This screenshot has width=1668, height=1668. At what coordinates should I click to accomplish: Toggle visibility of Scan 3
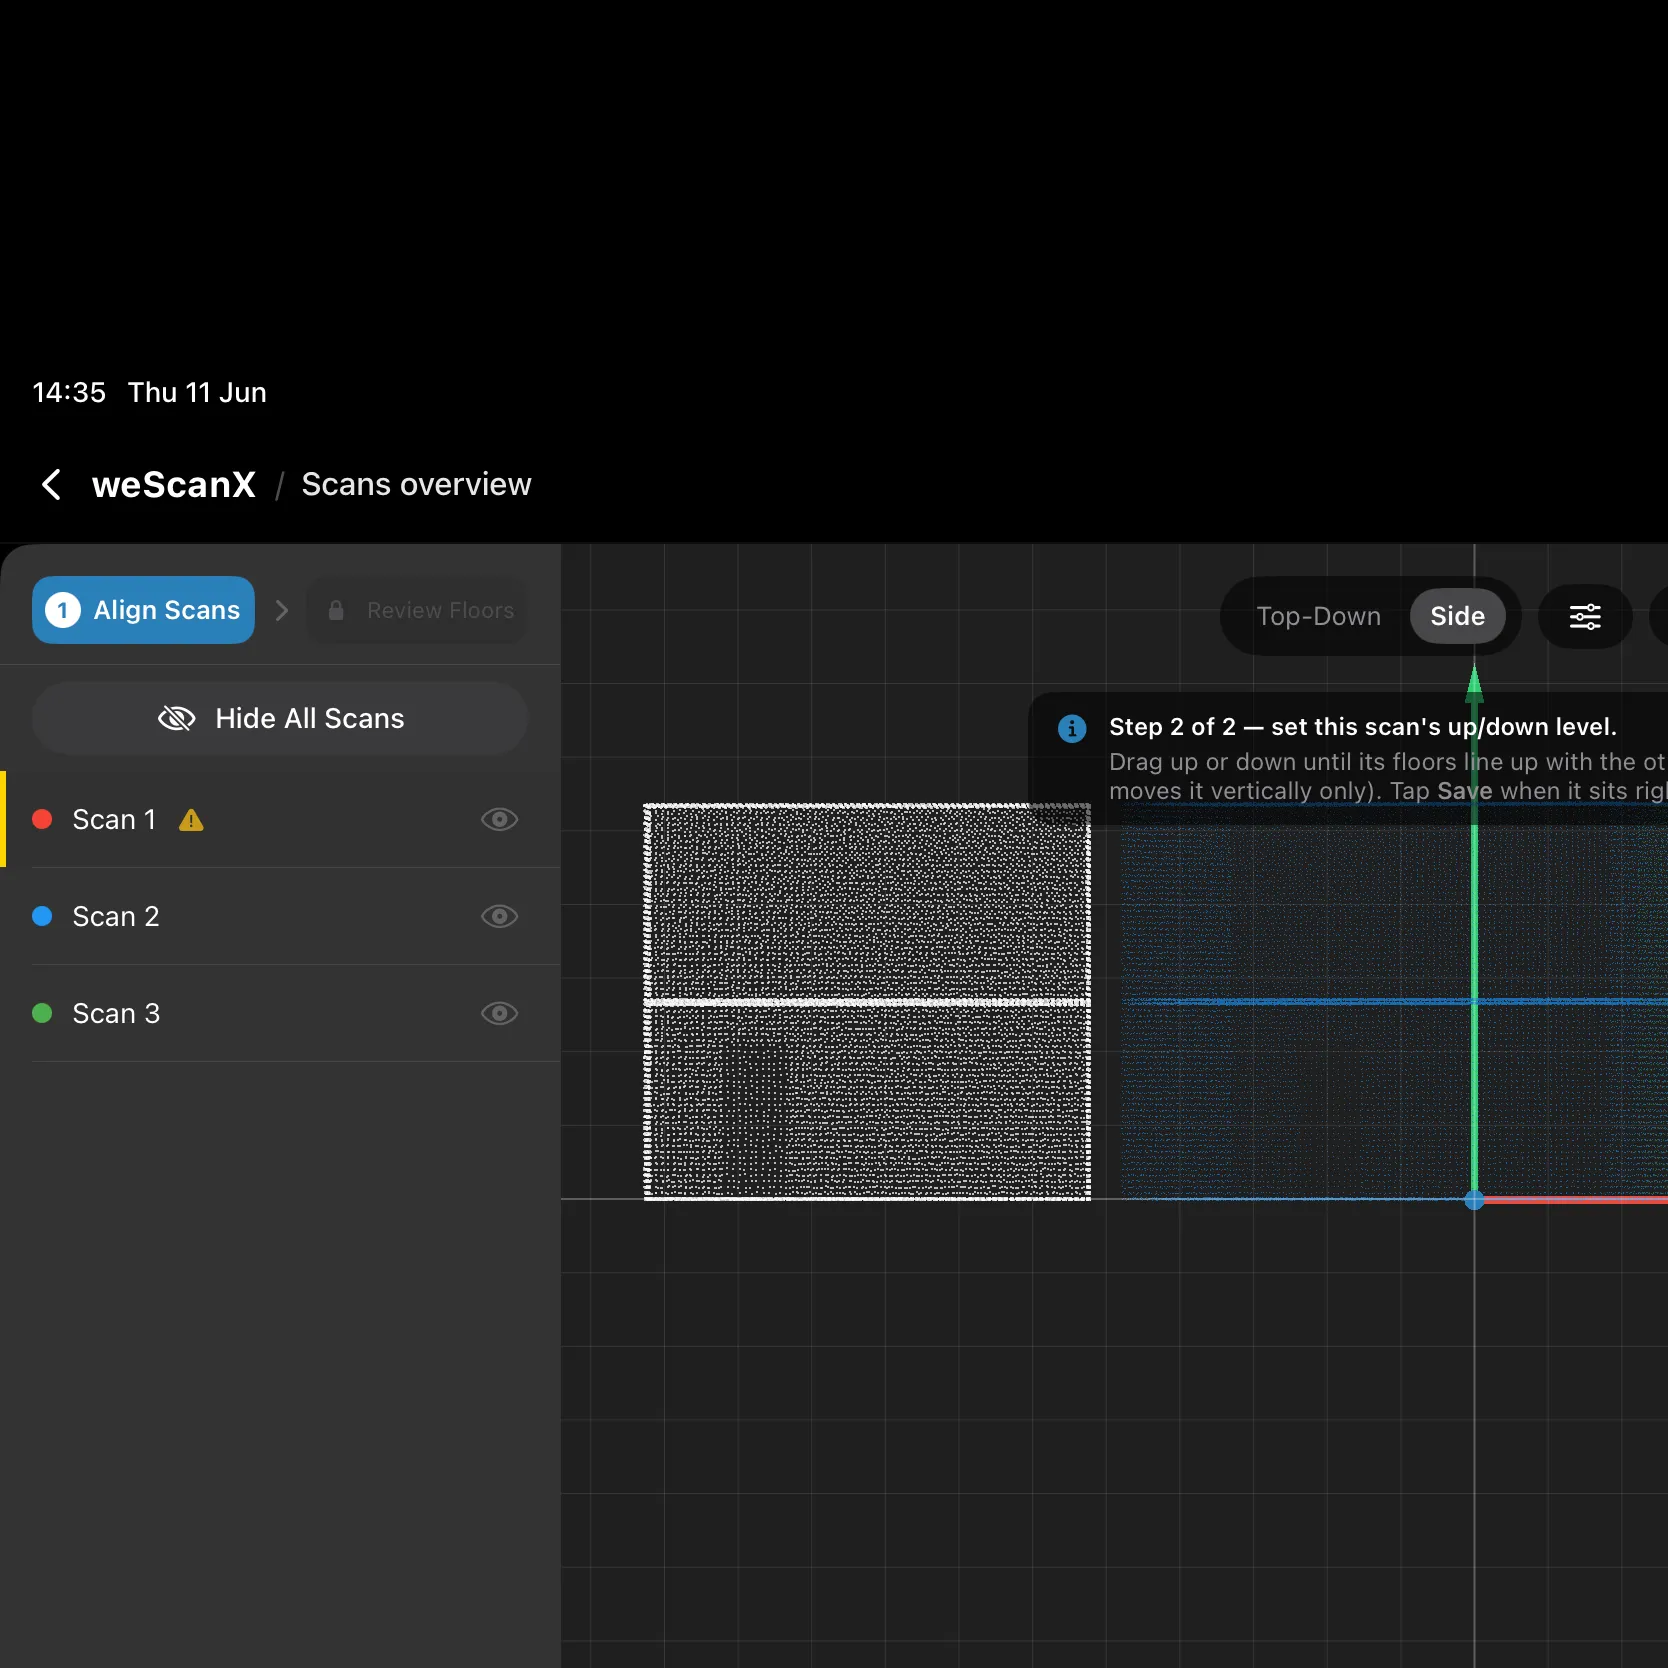(499, 1013)
